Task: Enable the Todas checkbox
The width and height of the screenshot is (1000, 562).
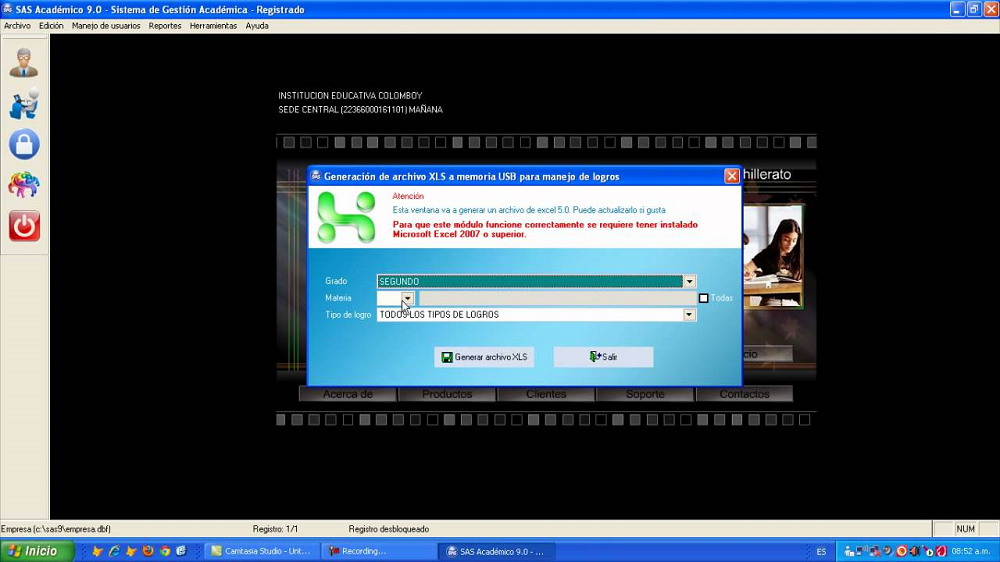Action: (x=704, y=298)
